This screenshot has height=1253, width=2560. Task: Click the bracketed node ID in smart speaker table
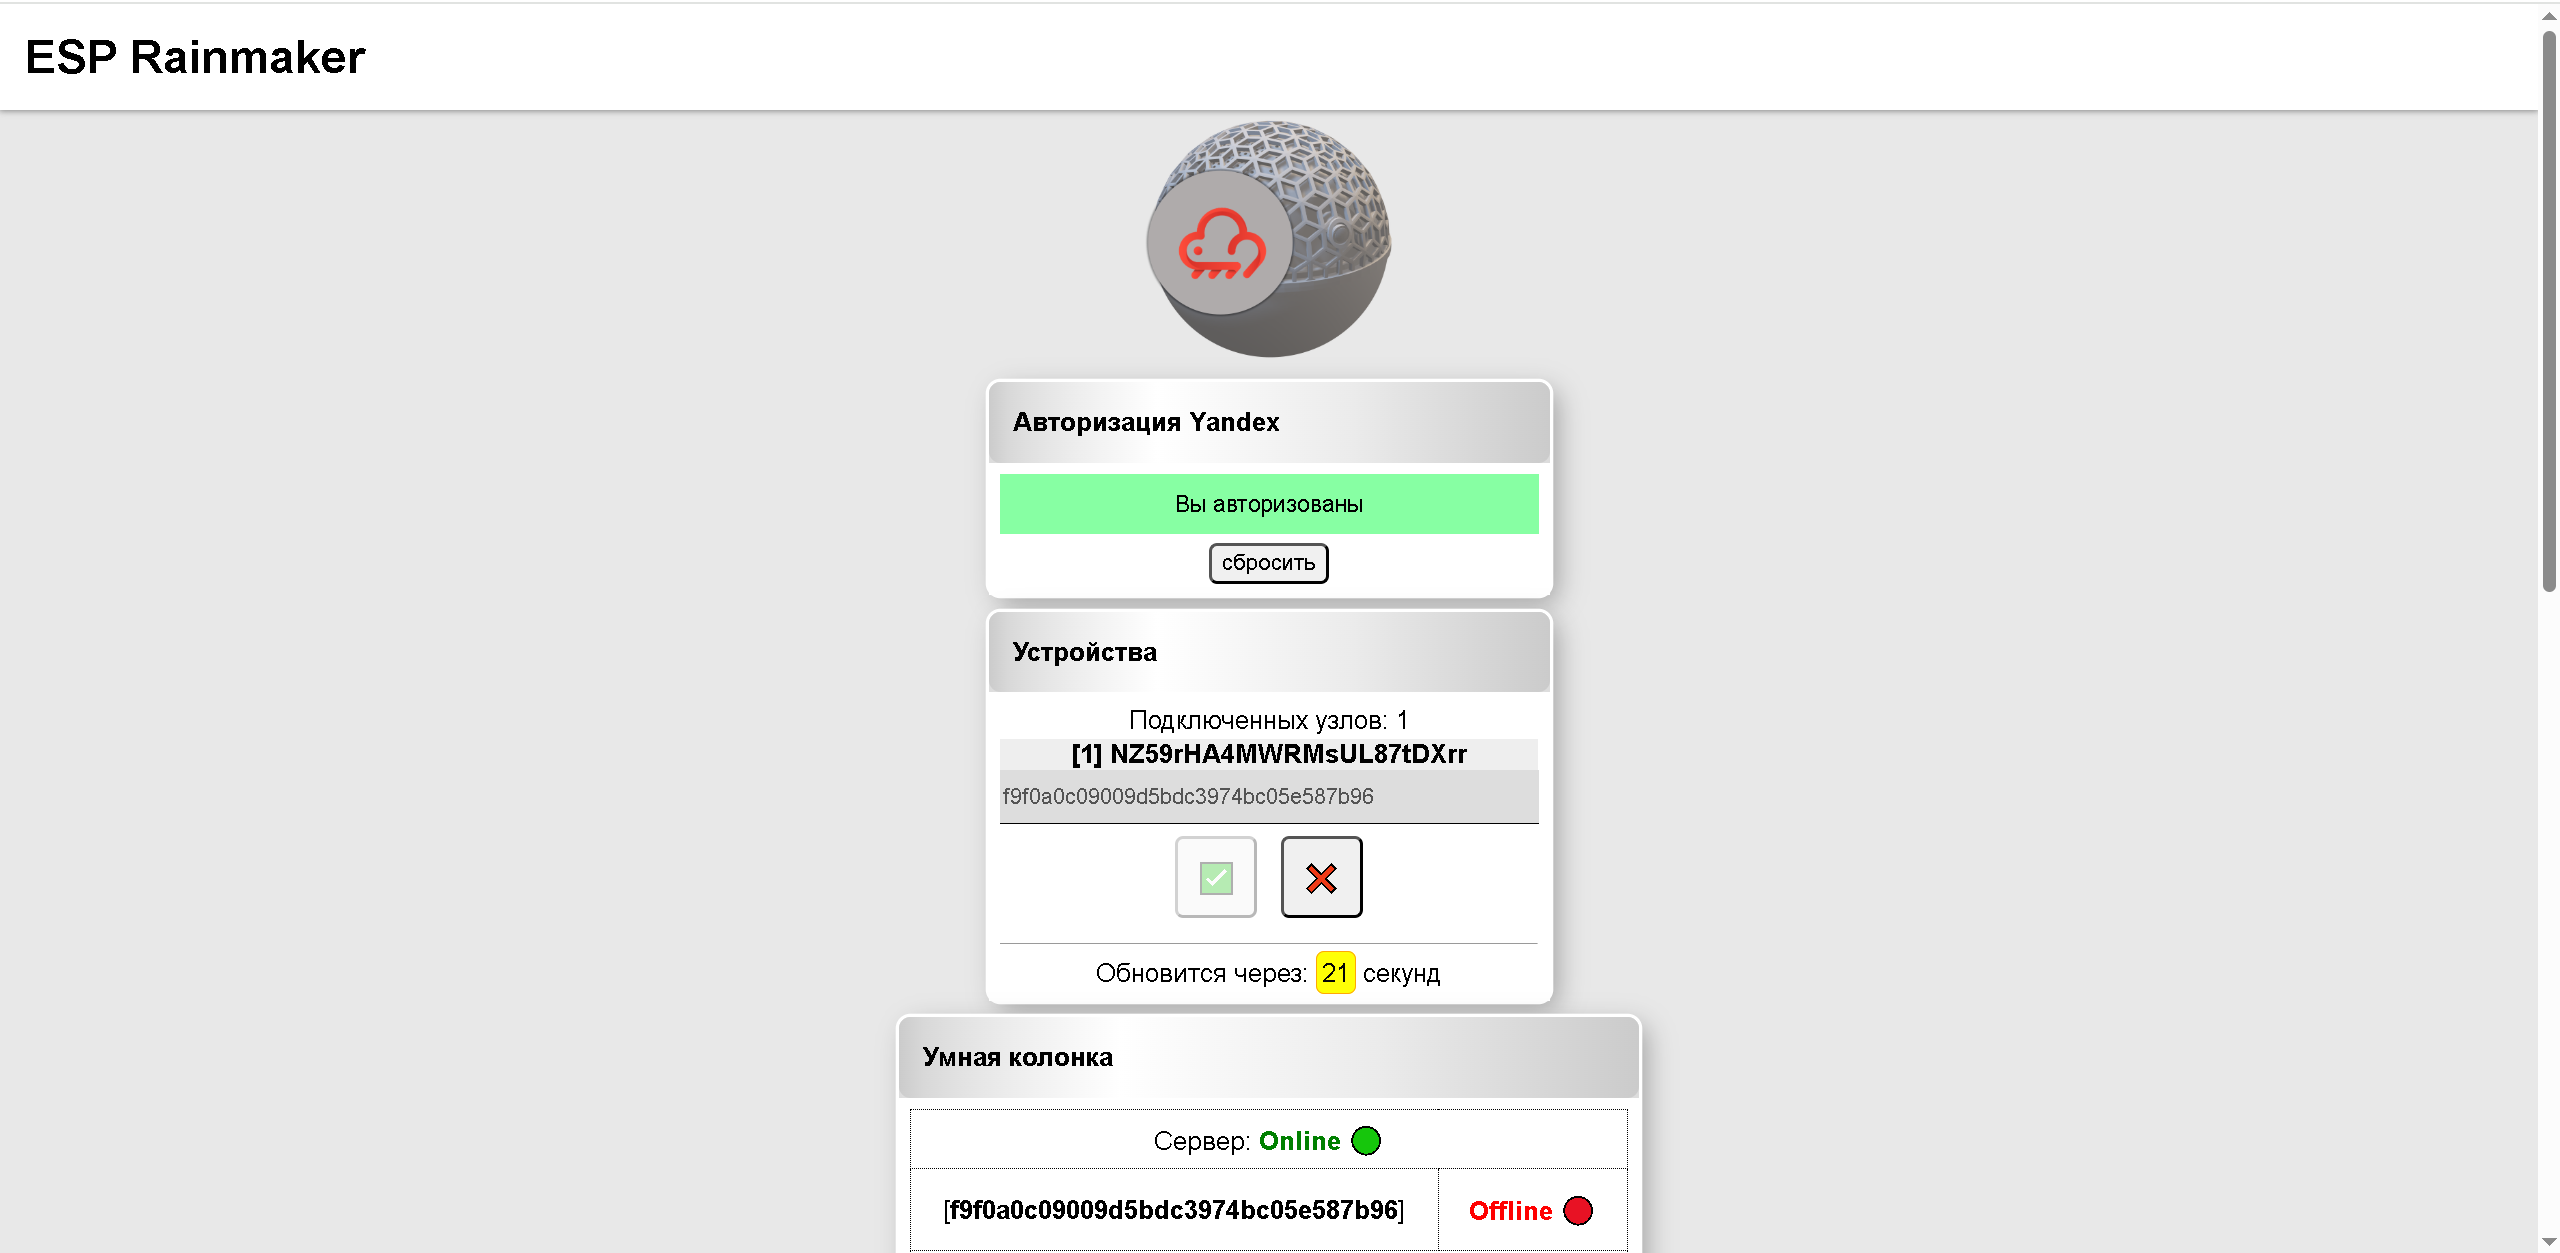tap(1173, 1211)
